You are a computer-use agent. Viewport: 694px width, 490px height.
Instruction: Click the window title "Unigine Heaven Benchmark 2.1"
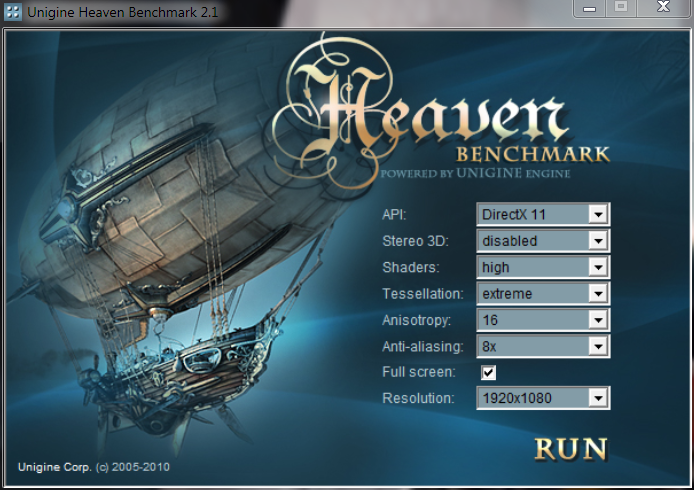tap(123, 12)
